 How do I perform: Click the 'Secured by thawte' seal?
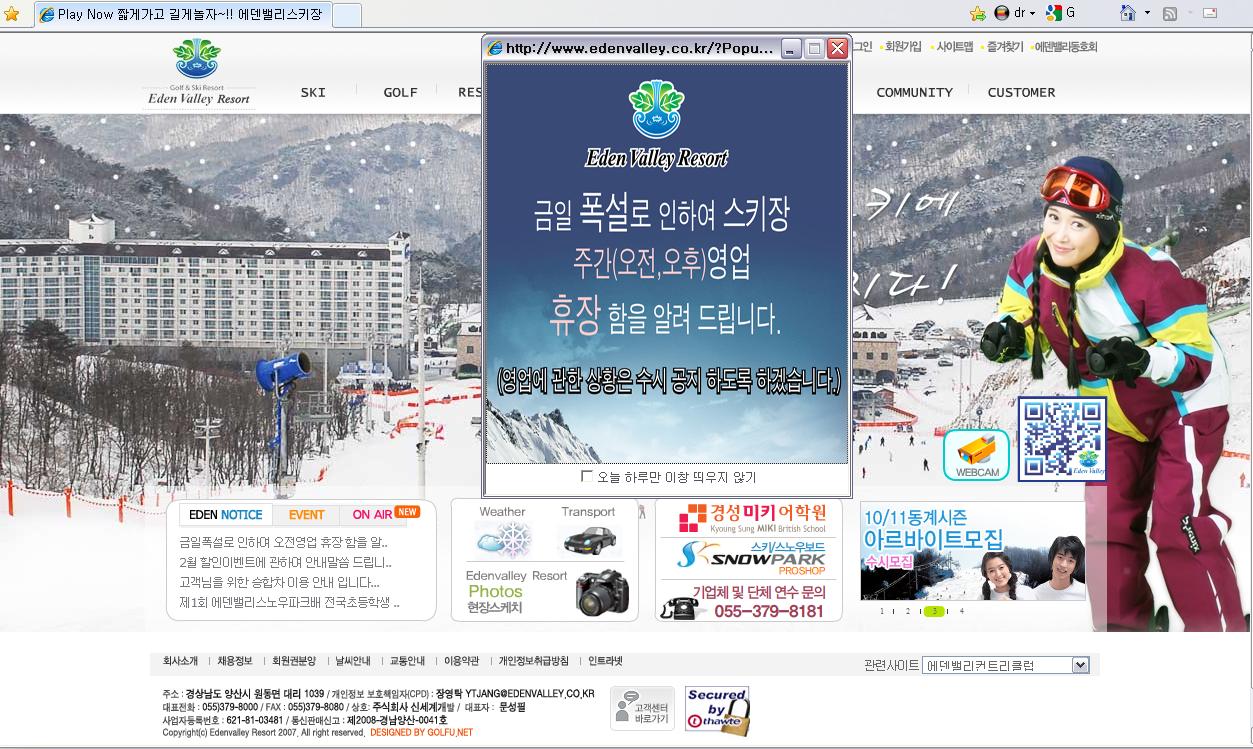pyautogui.click(x=717, y=710)
